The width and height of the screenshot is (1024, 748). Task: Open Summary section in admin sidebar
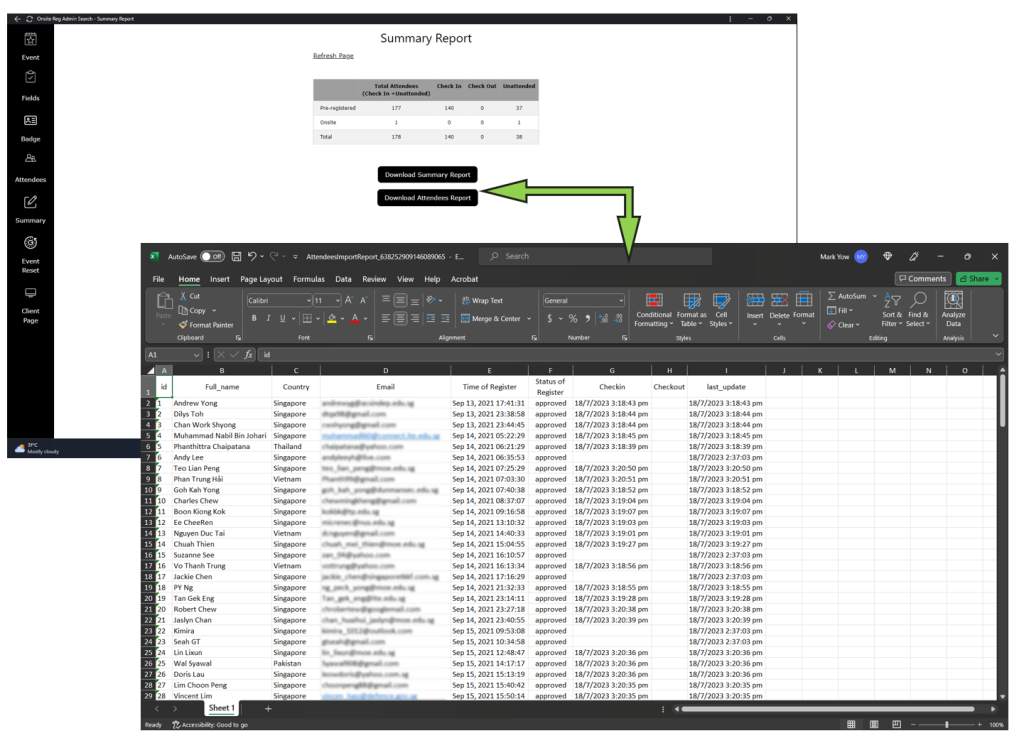pyautogui.click(x=30, y=209)
